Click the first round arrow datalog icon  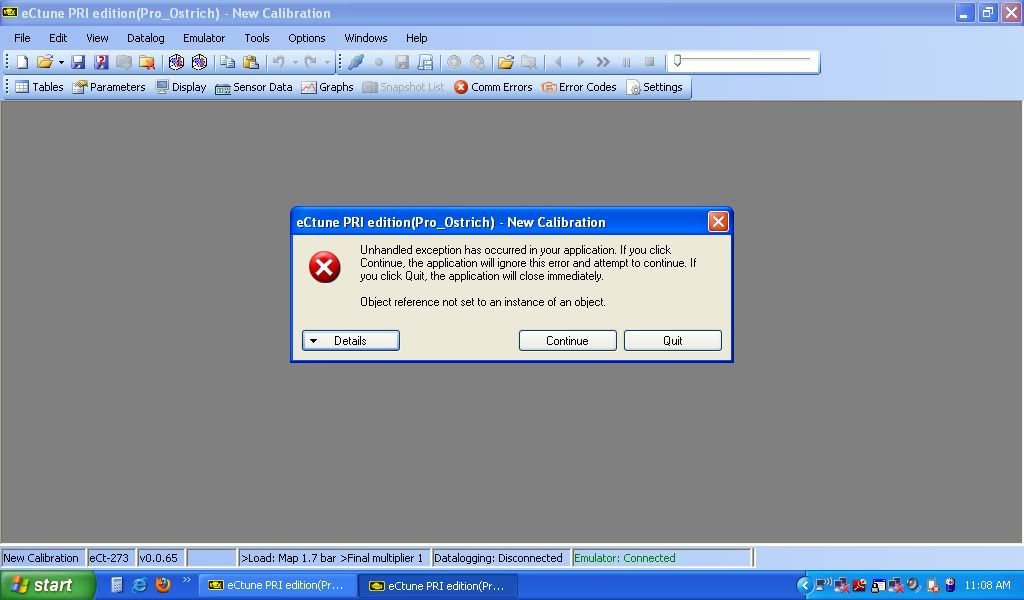[x=454, y=62]
